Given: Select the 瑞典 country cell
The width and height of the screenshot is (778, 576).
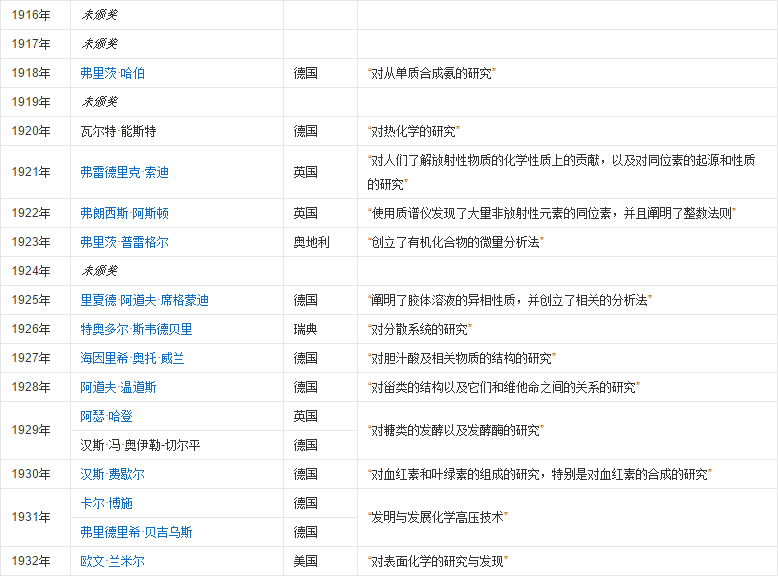Looking at the screenshot, I should coord(305,329).
